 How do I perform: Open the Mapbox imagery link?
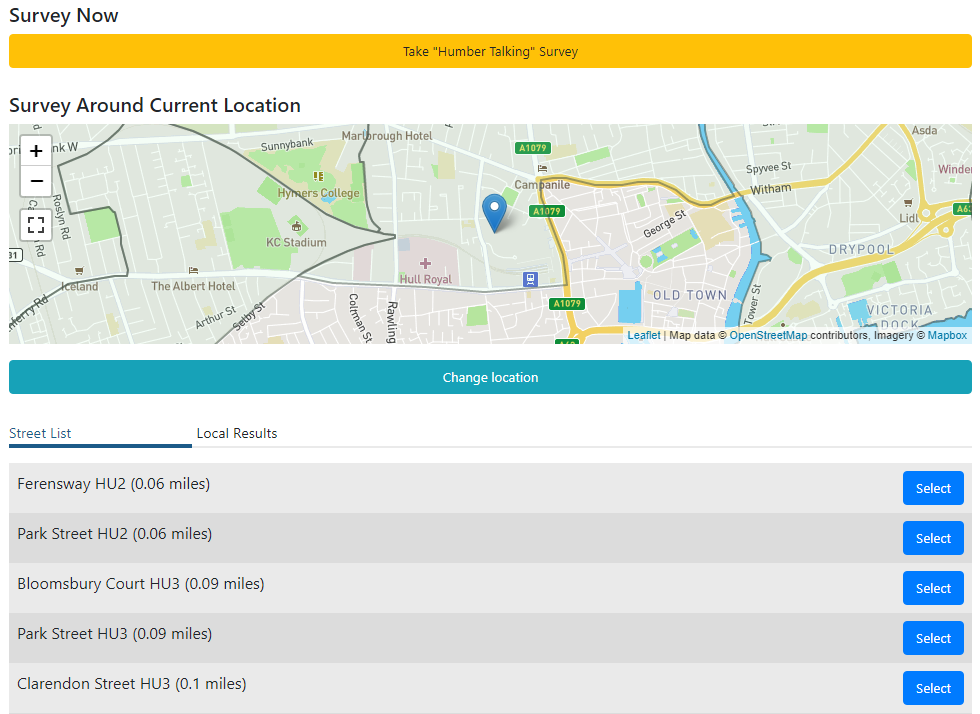[x=947, y=336]
